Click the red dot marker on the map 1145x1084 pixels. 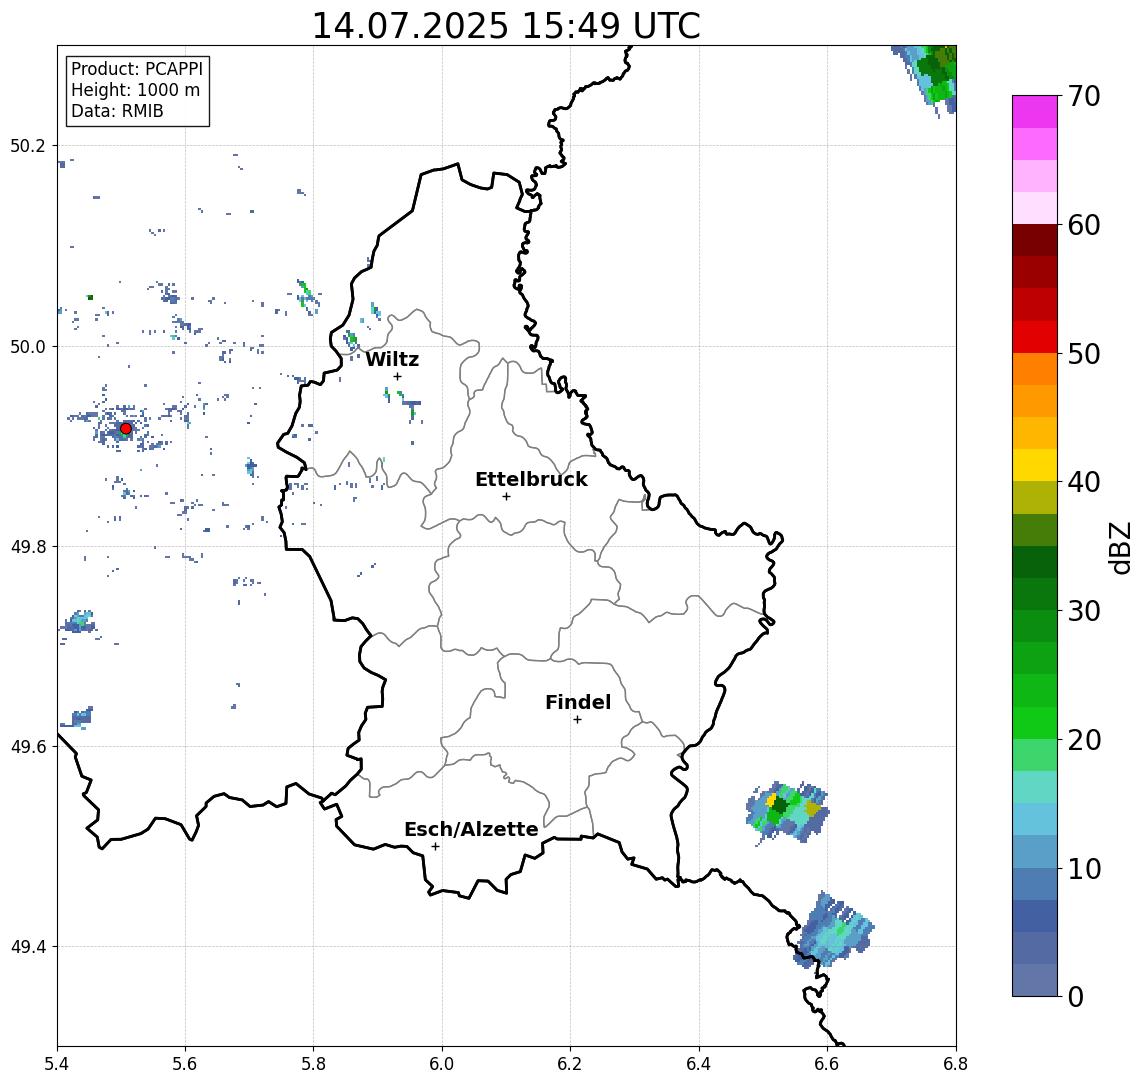126,428
